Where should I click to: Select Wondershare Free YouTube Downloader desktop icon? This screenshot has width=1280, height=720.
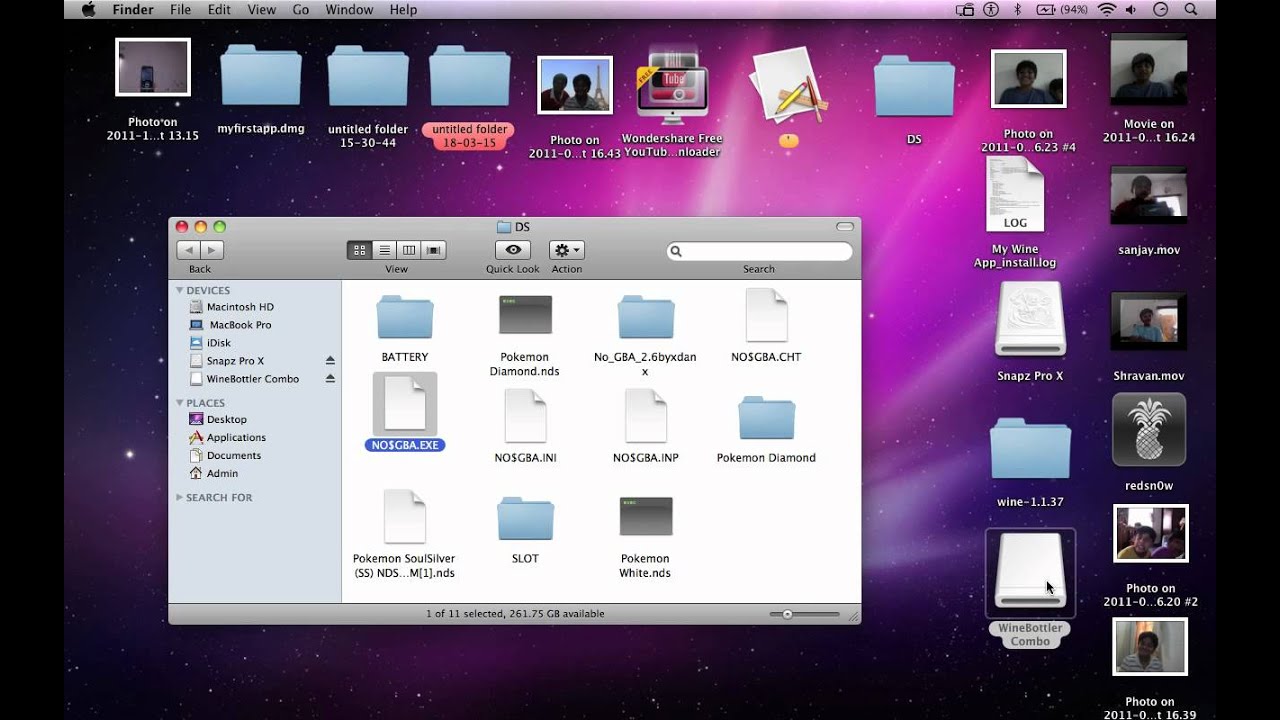coord(672,85)
